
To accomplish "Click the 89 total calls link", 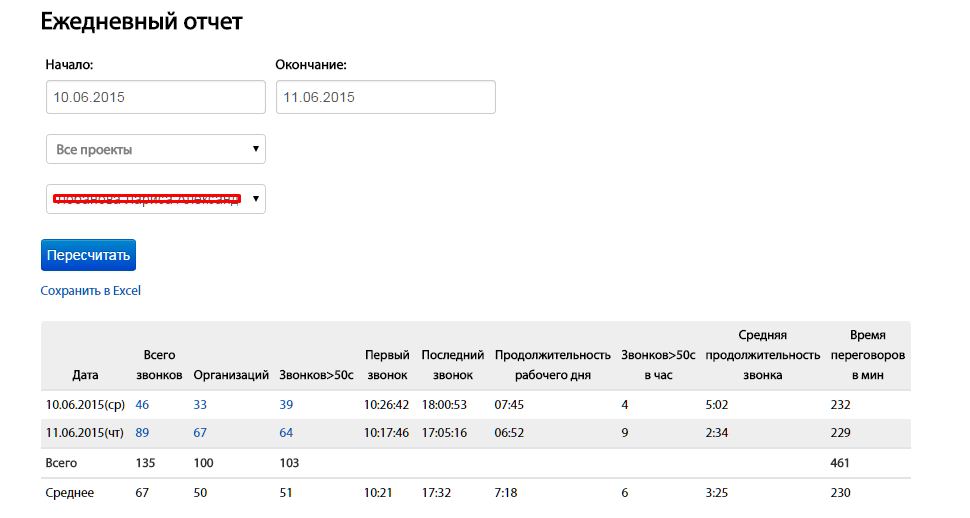I will pyautogui.click(x=142, y=434).
